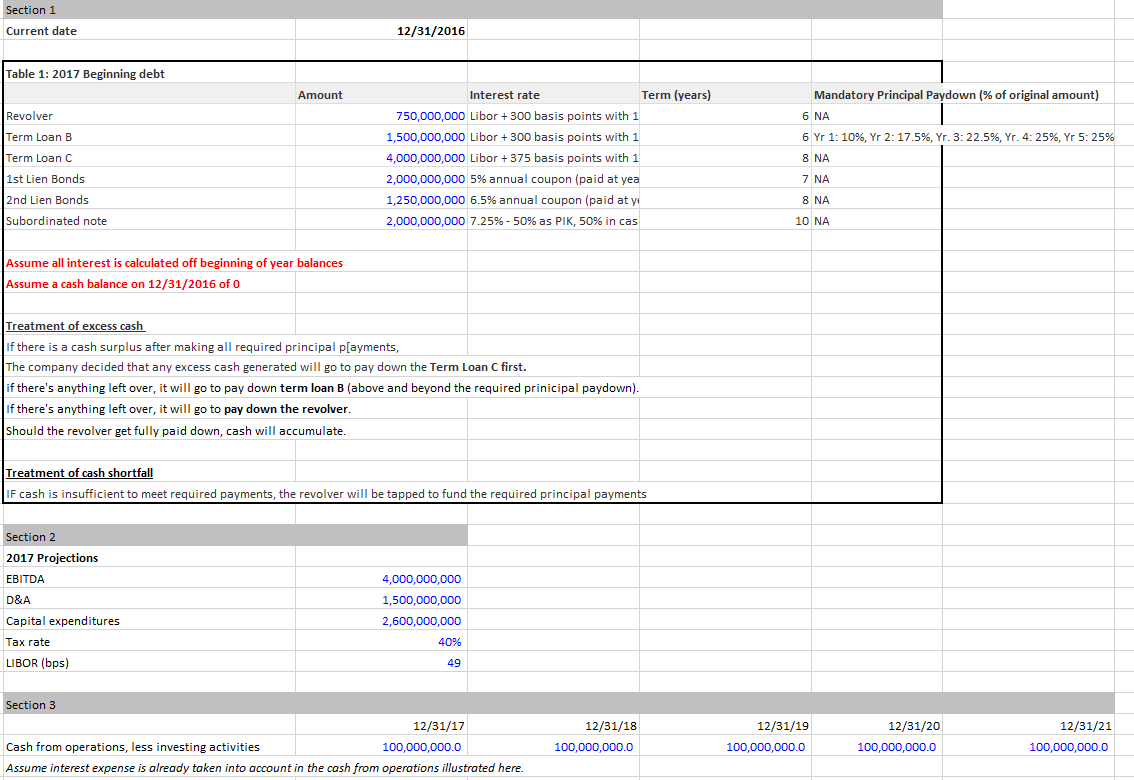This screenshot has width=1134, height=780.
Task: Select the 12/31/17 date header
Action: click(x=439, y=725)
